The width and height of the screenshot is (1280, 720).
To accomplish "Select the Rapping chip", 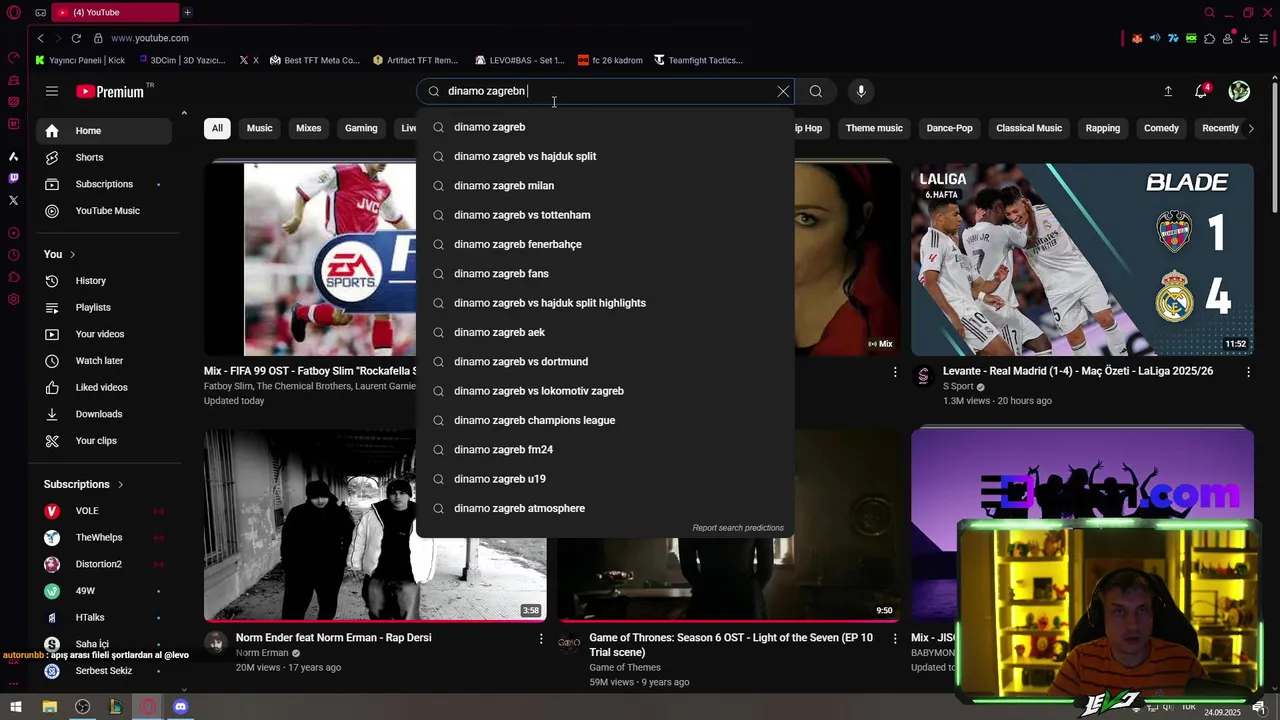I will click(x=1103, y=128).
